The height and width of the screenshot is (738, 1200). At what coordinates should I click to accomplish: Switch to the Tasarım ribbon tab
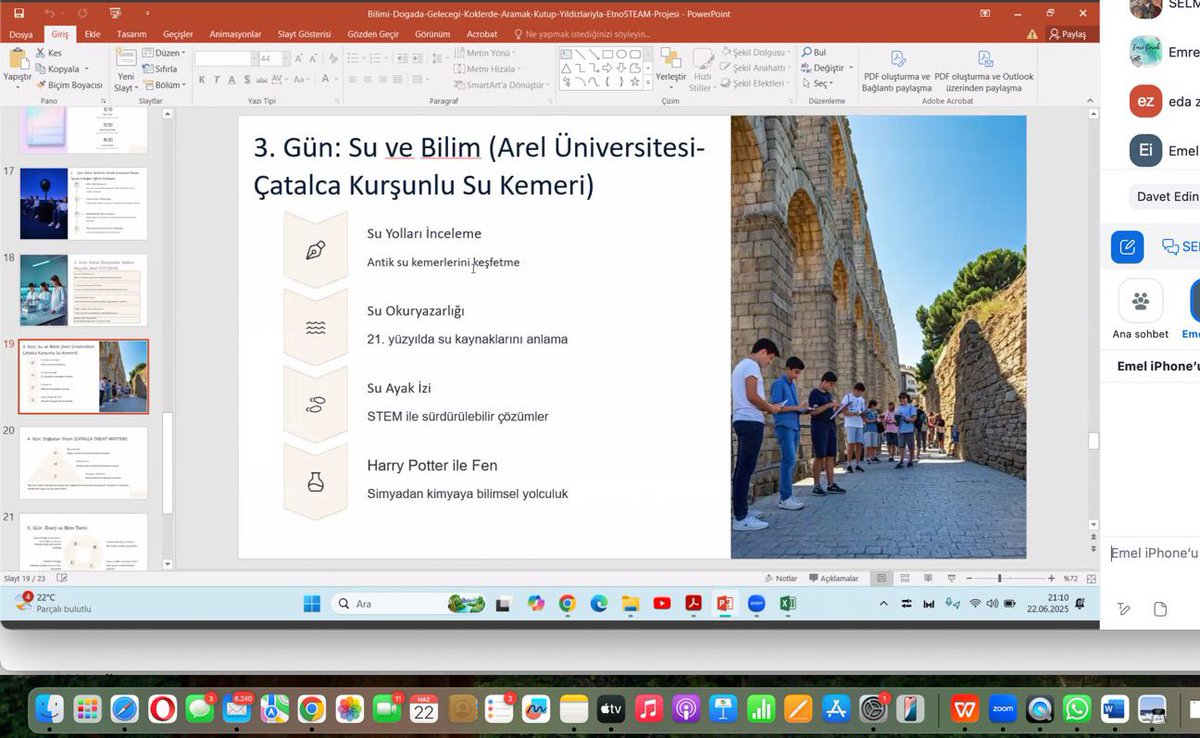point(131,34)
